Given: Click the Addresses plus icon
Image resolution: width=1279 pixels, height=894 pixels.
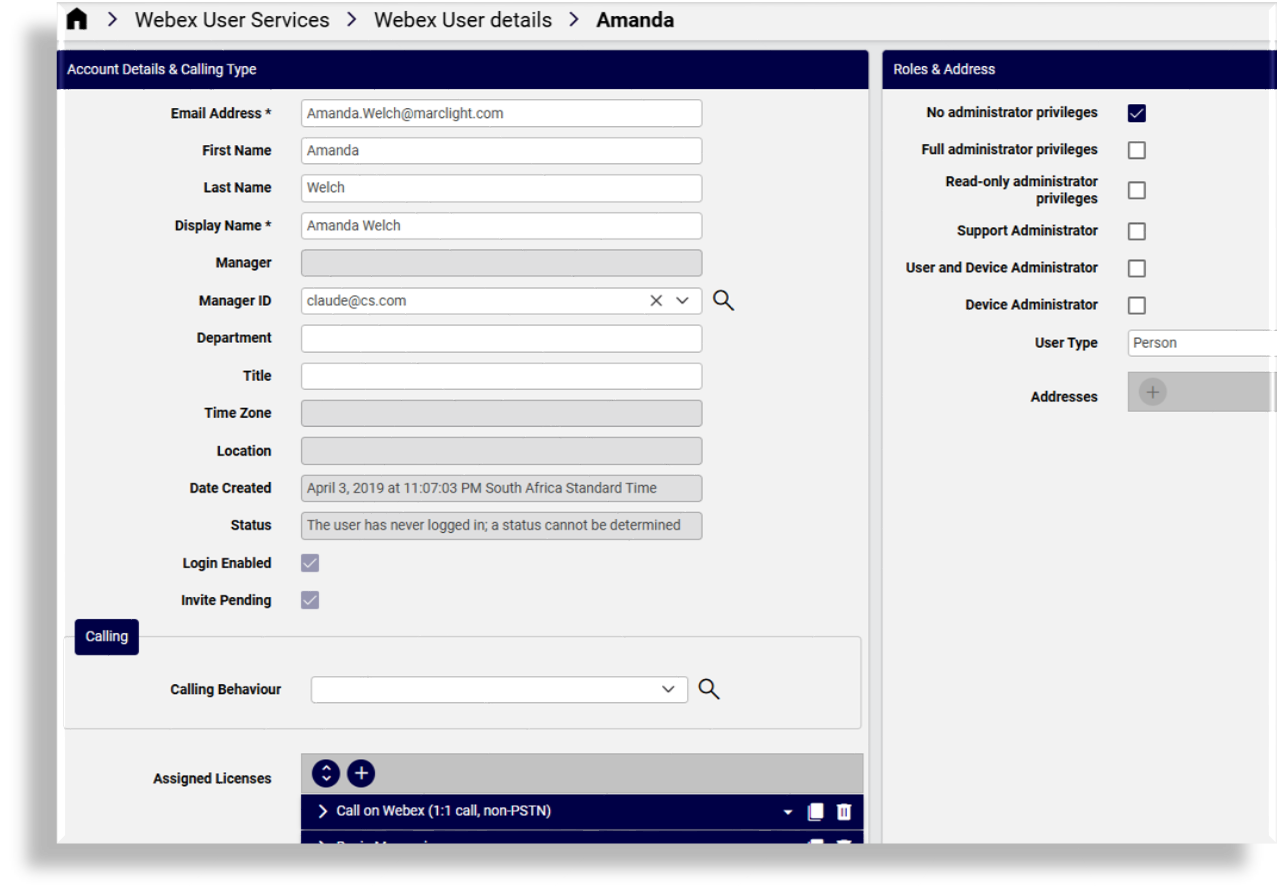Looking at the screenshot, I should click(x=1151, y=392).
